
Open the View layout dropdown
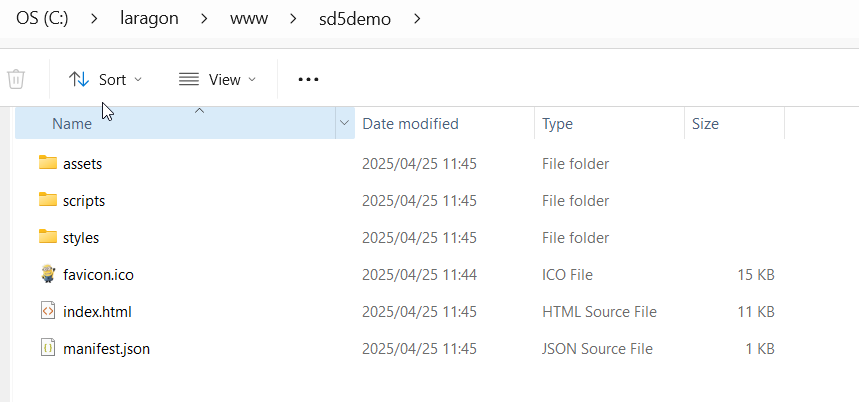click(x=217, y=79)
